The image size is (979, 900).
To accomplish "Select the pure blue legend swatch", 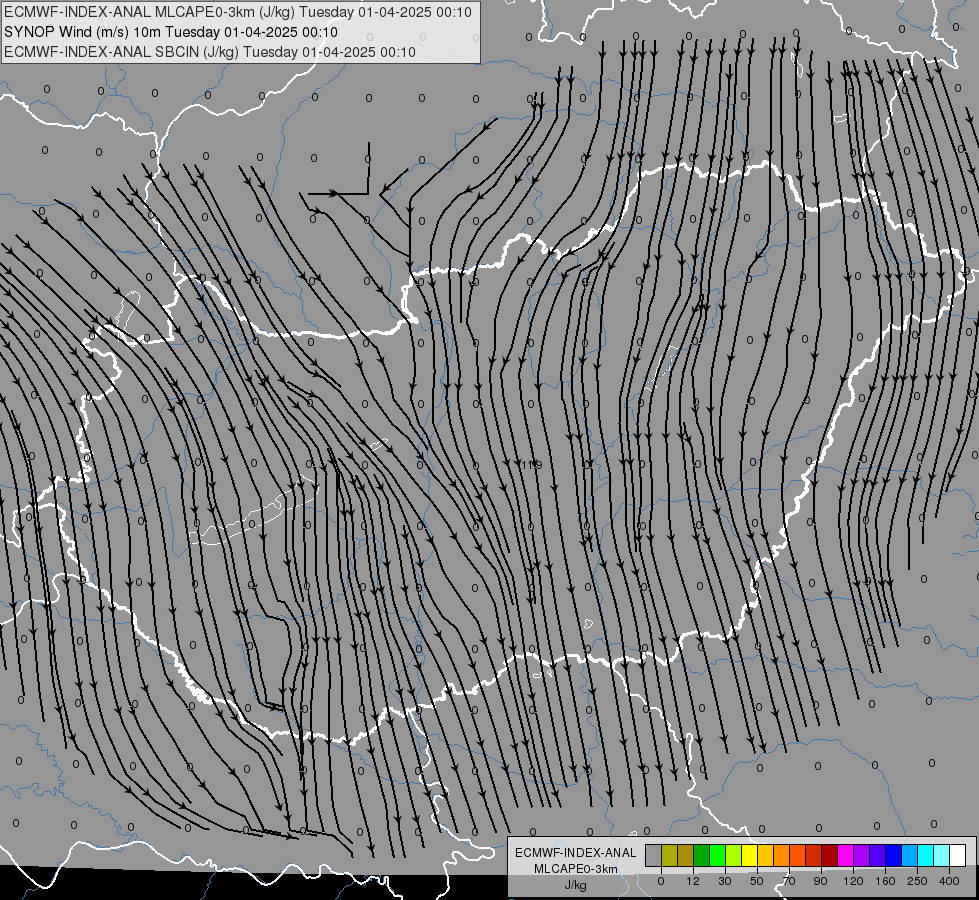I will pyautogui.click(x=893, y=855).
